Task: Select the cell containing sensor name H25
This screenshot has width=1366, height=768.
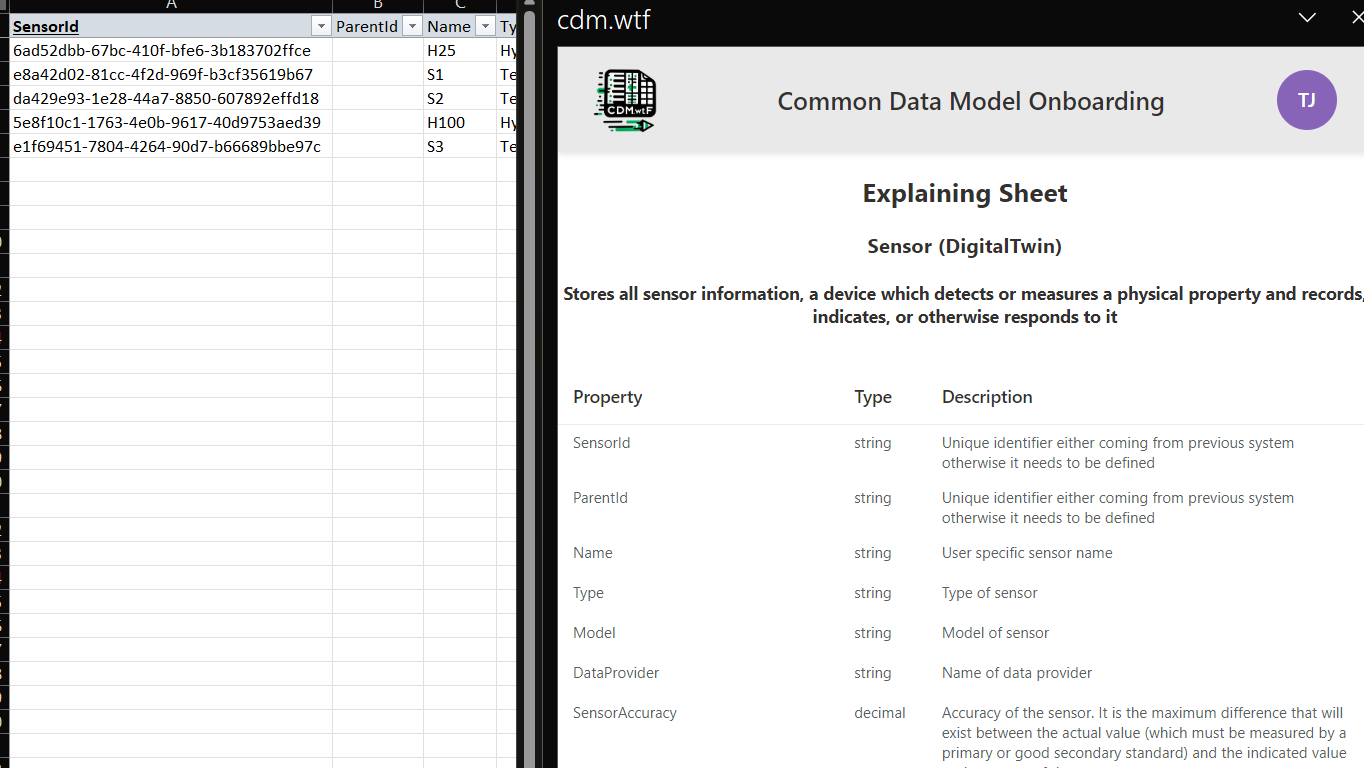Action: 459,51
